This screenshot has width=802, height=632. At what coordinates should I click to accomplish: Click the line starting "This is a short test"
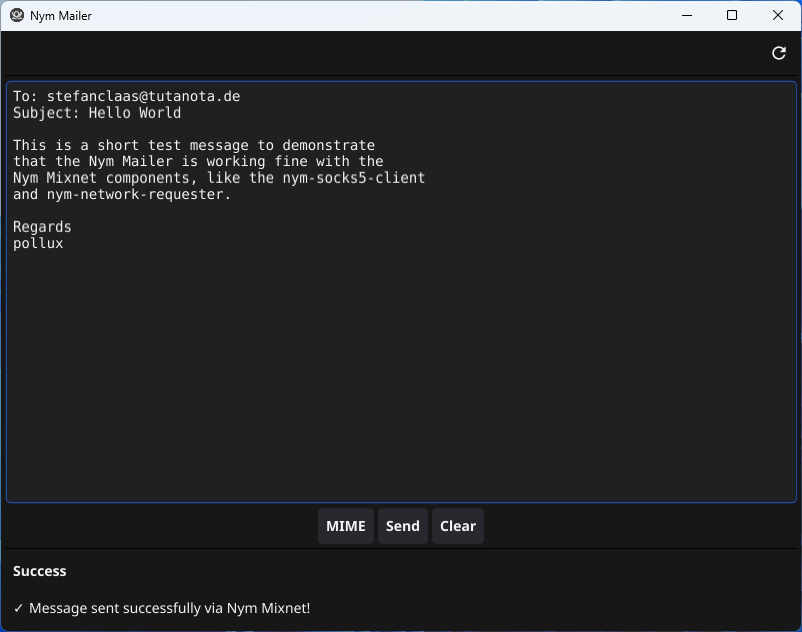[x=194, y=146]
